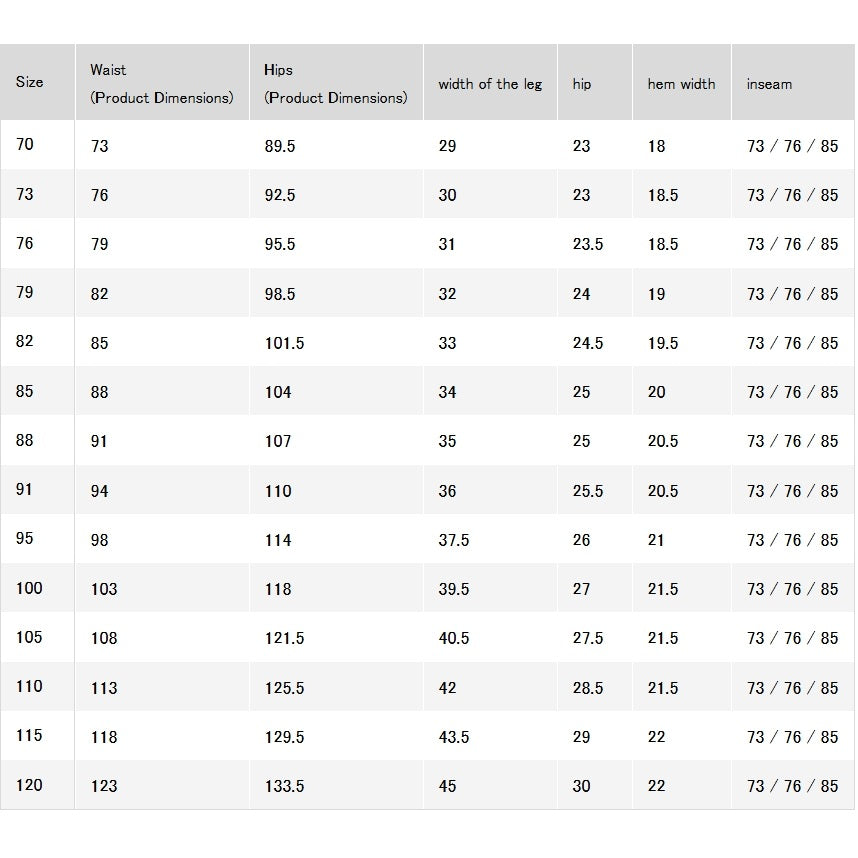Select hem width 19.5 value

point(663,343)
